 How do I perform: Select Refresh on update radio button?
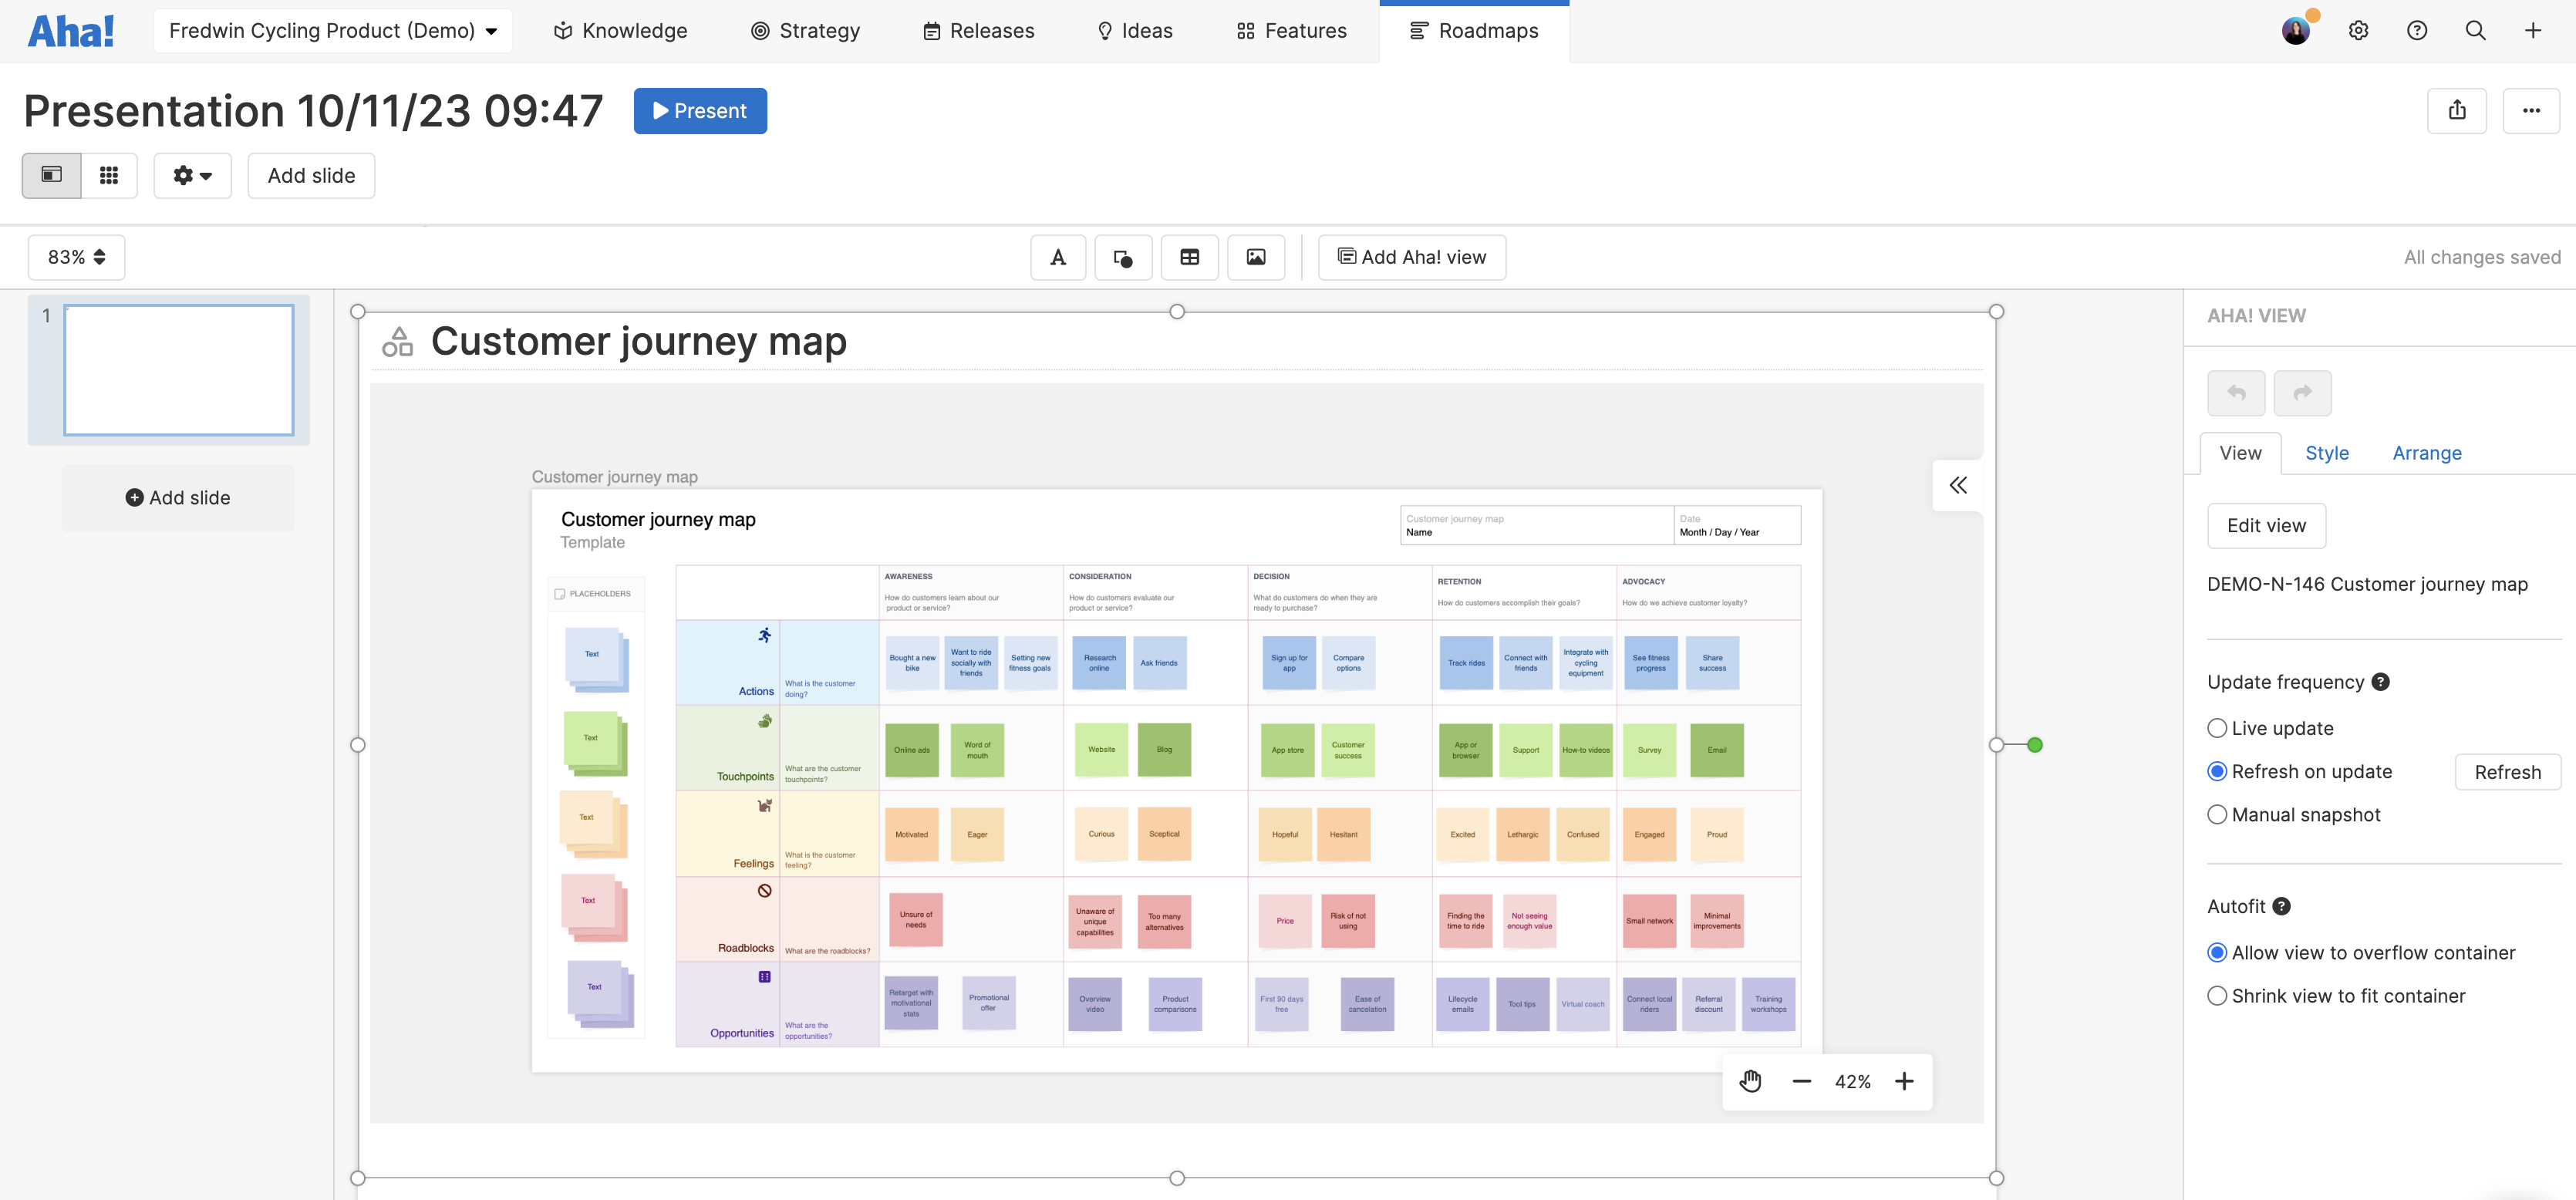(x=2217, y=771)
